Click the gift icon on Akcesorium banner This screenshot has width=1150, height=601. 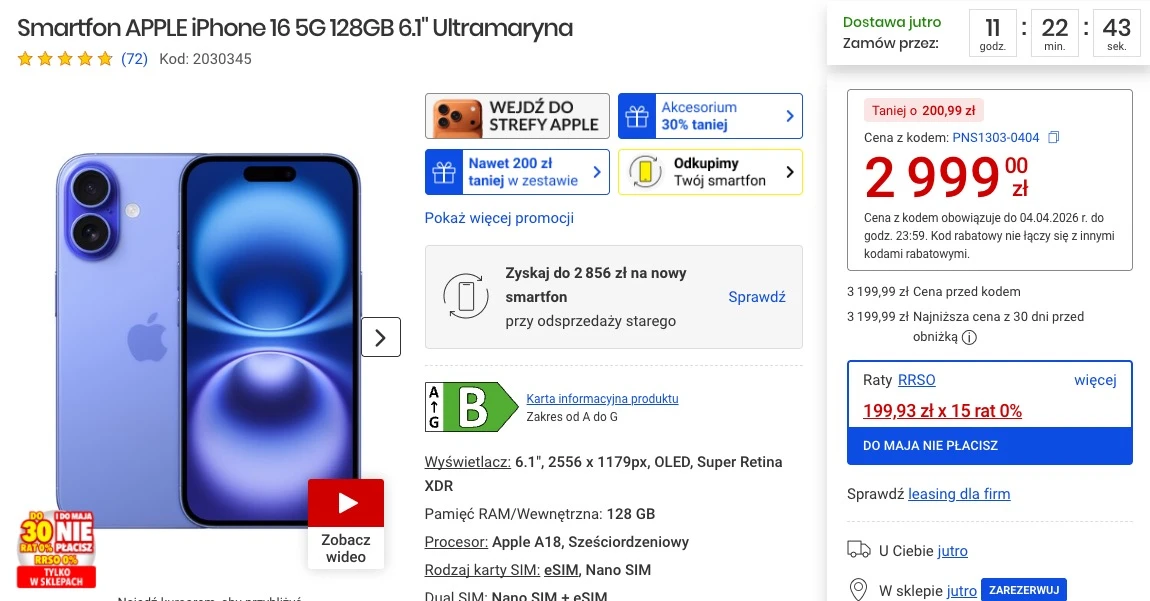click(637, 116)
